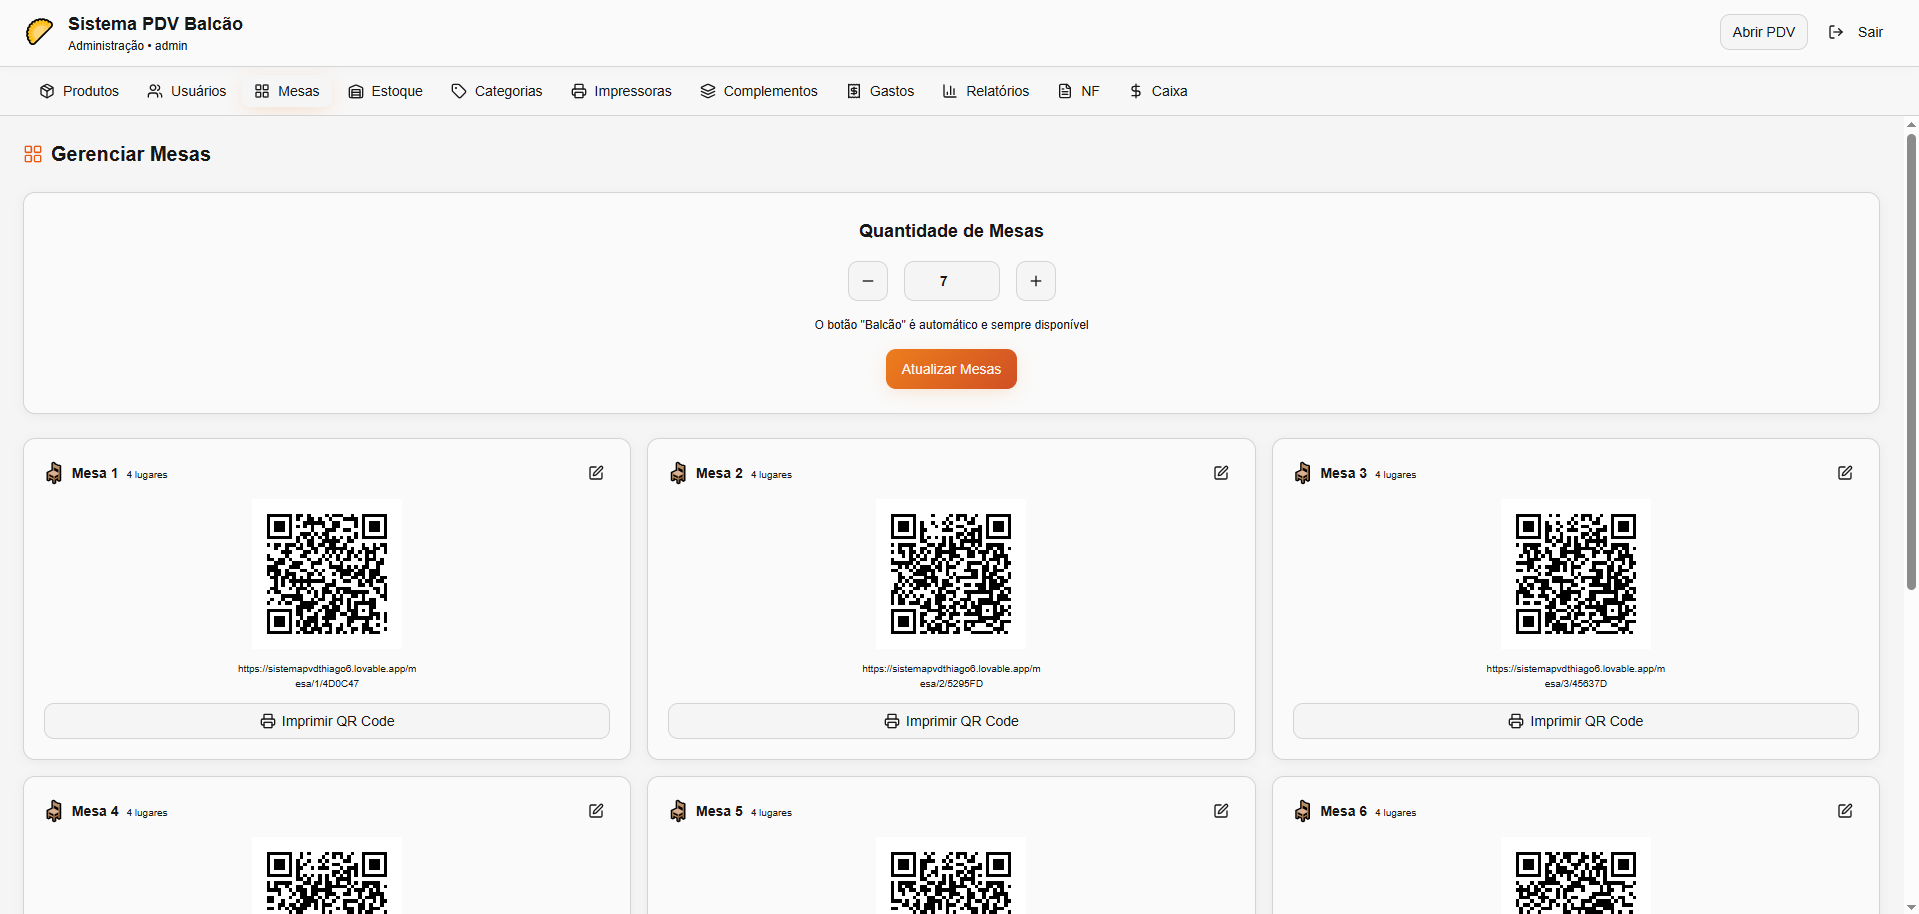Click edit icon on Mesa 4 card

coord(596,811)
